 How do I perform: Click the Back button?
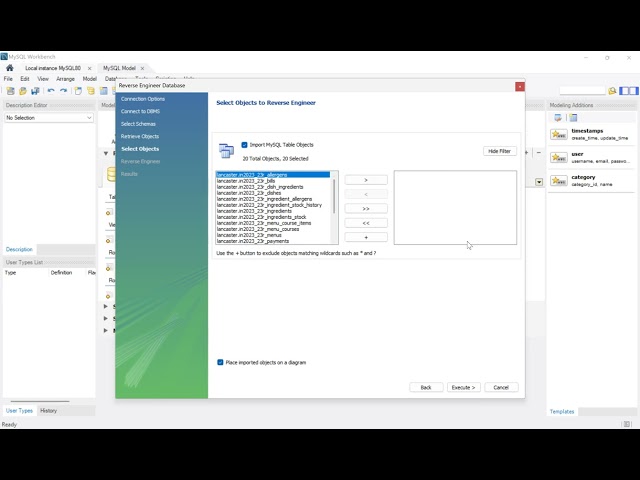pyautogui.click(x=425, y=387)
